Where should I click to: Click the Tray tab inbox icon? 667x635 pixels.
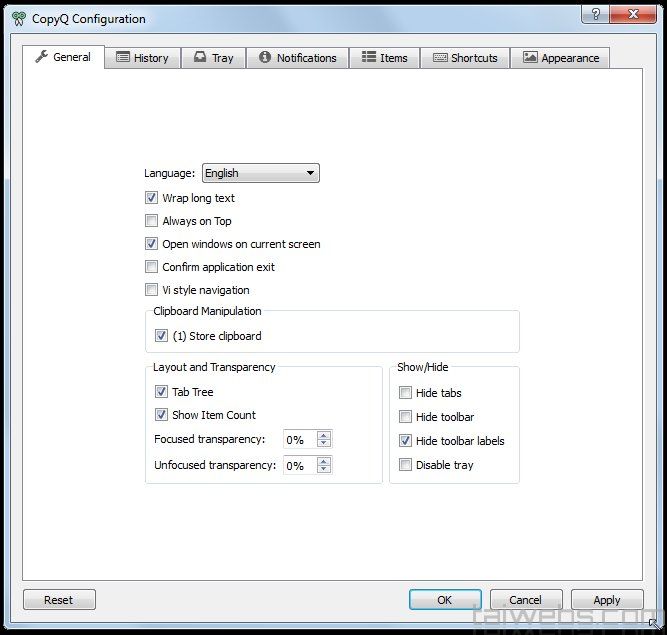(x=201, y=58)
